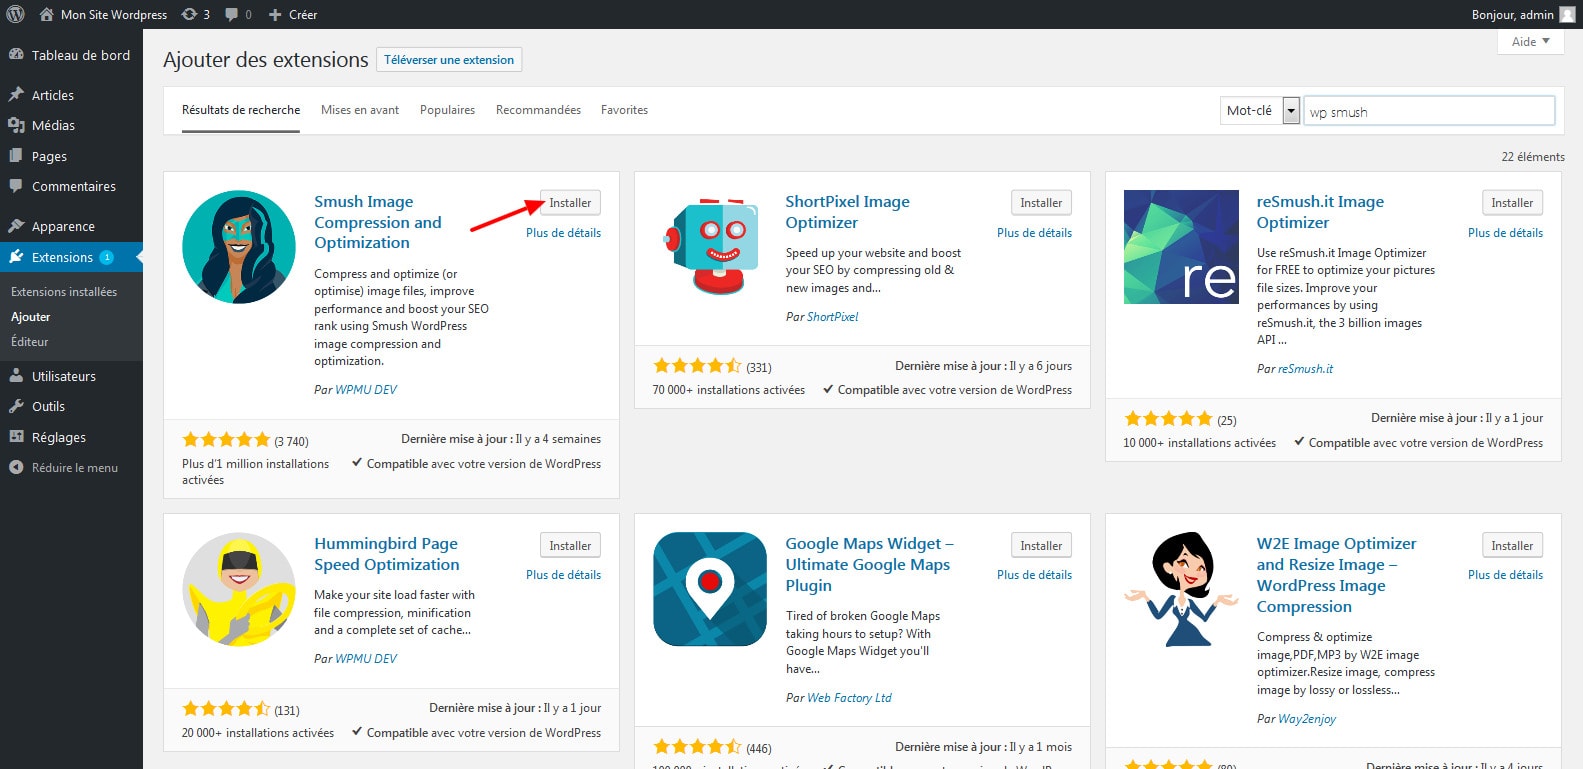
Task: Install W2E Image Optimizer plugin
Action: click(x=1512, y=546)
